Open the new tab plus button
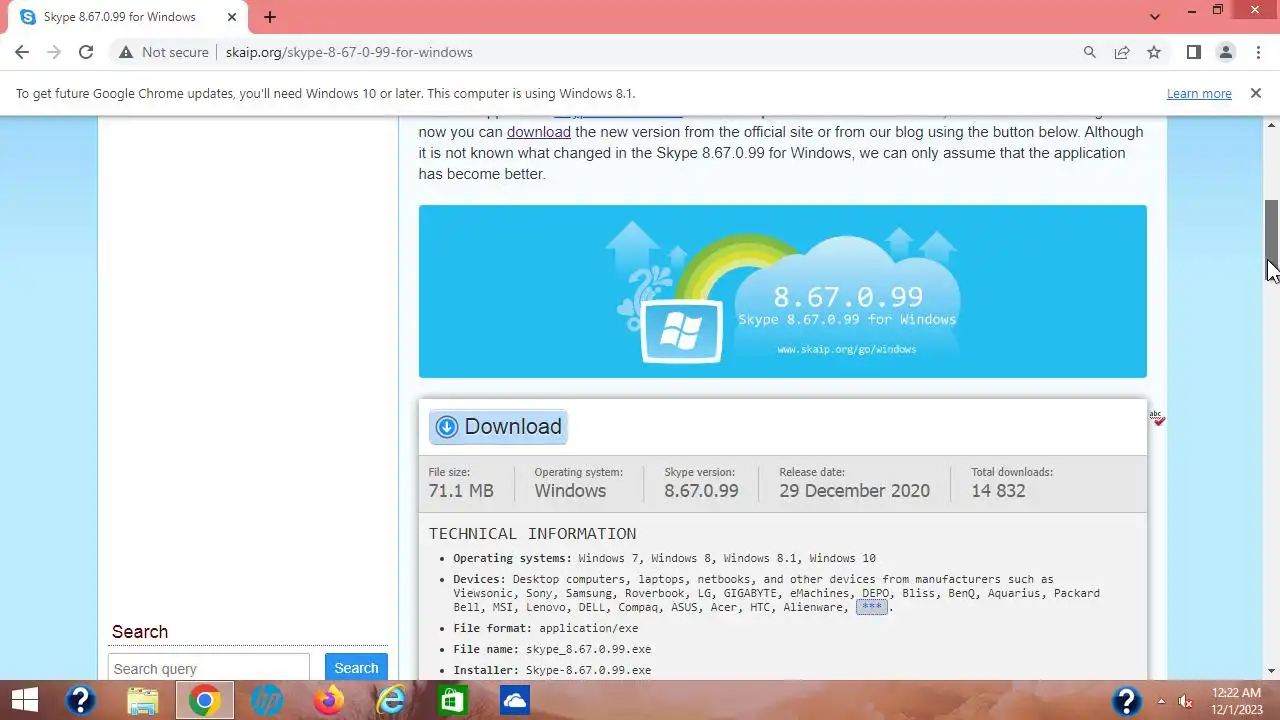Screen dimensions: 1280x720 point(270,17)
